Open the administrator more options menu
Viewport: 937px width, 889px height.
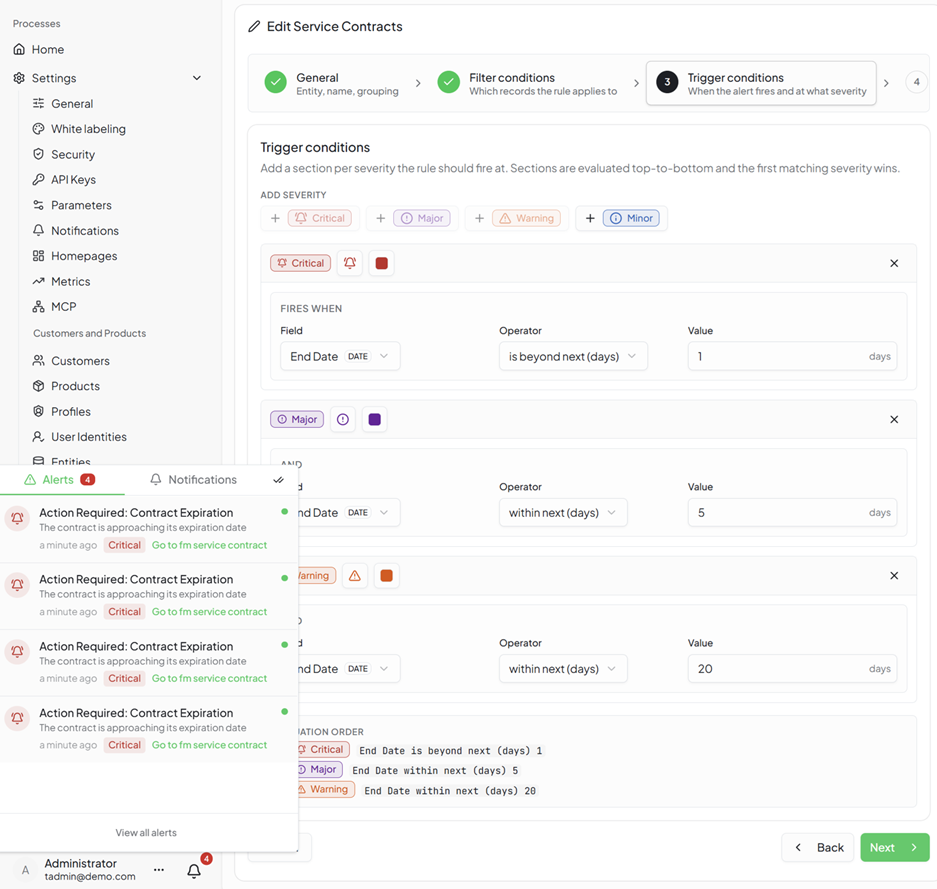(x=158, y=870)
